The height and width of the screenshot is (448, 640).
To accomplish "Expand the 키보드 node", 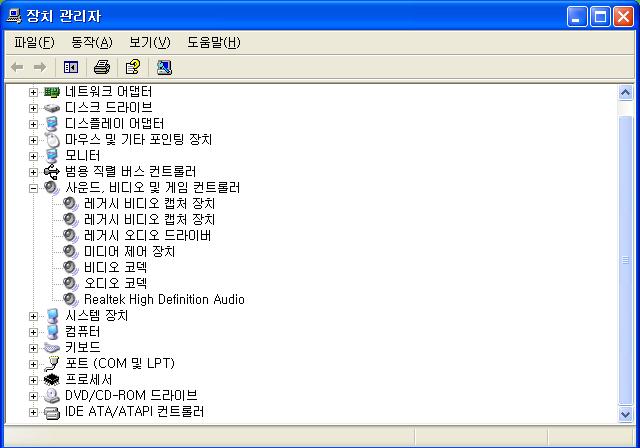I will pos(33,348).
